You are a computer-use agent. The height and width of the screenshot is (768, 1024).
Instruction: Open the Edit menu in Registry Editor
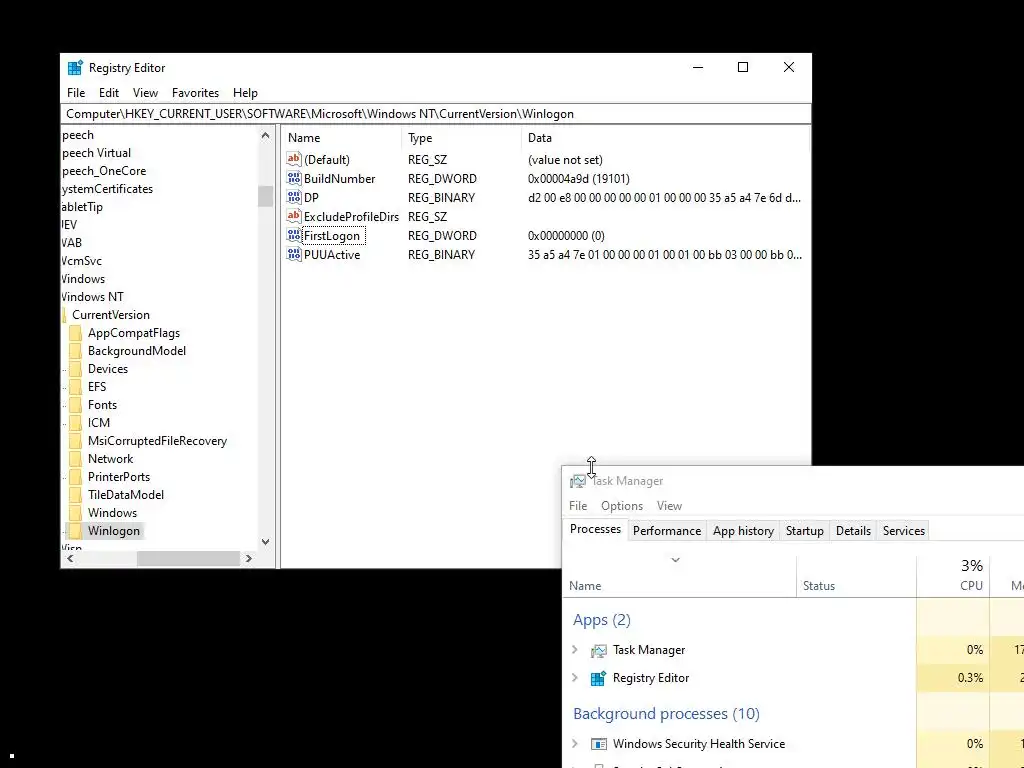109,93
